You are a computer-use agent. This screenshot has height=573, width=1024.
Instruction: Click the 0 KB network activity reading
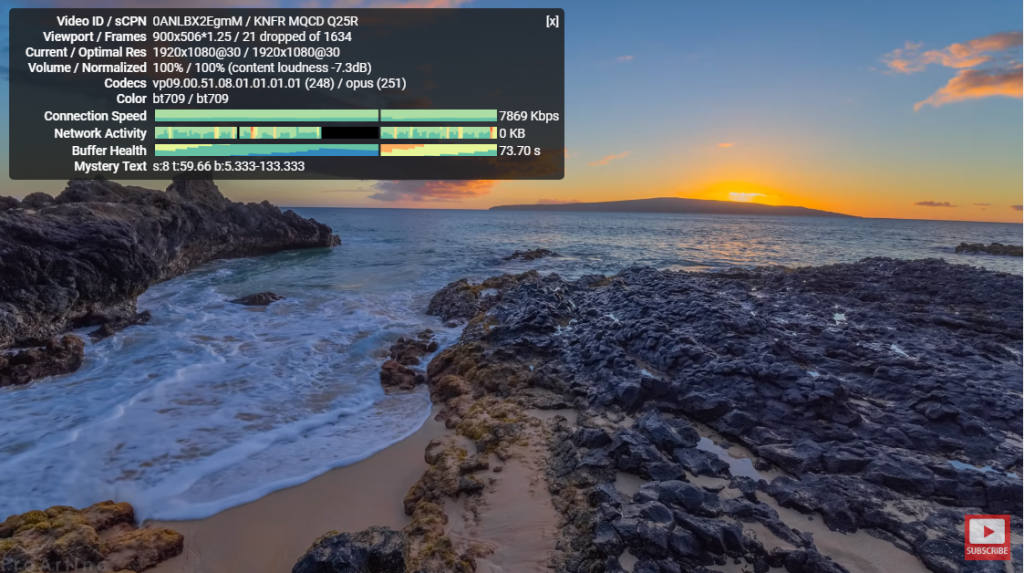tap(512, 133)
